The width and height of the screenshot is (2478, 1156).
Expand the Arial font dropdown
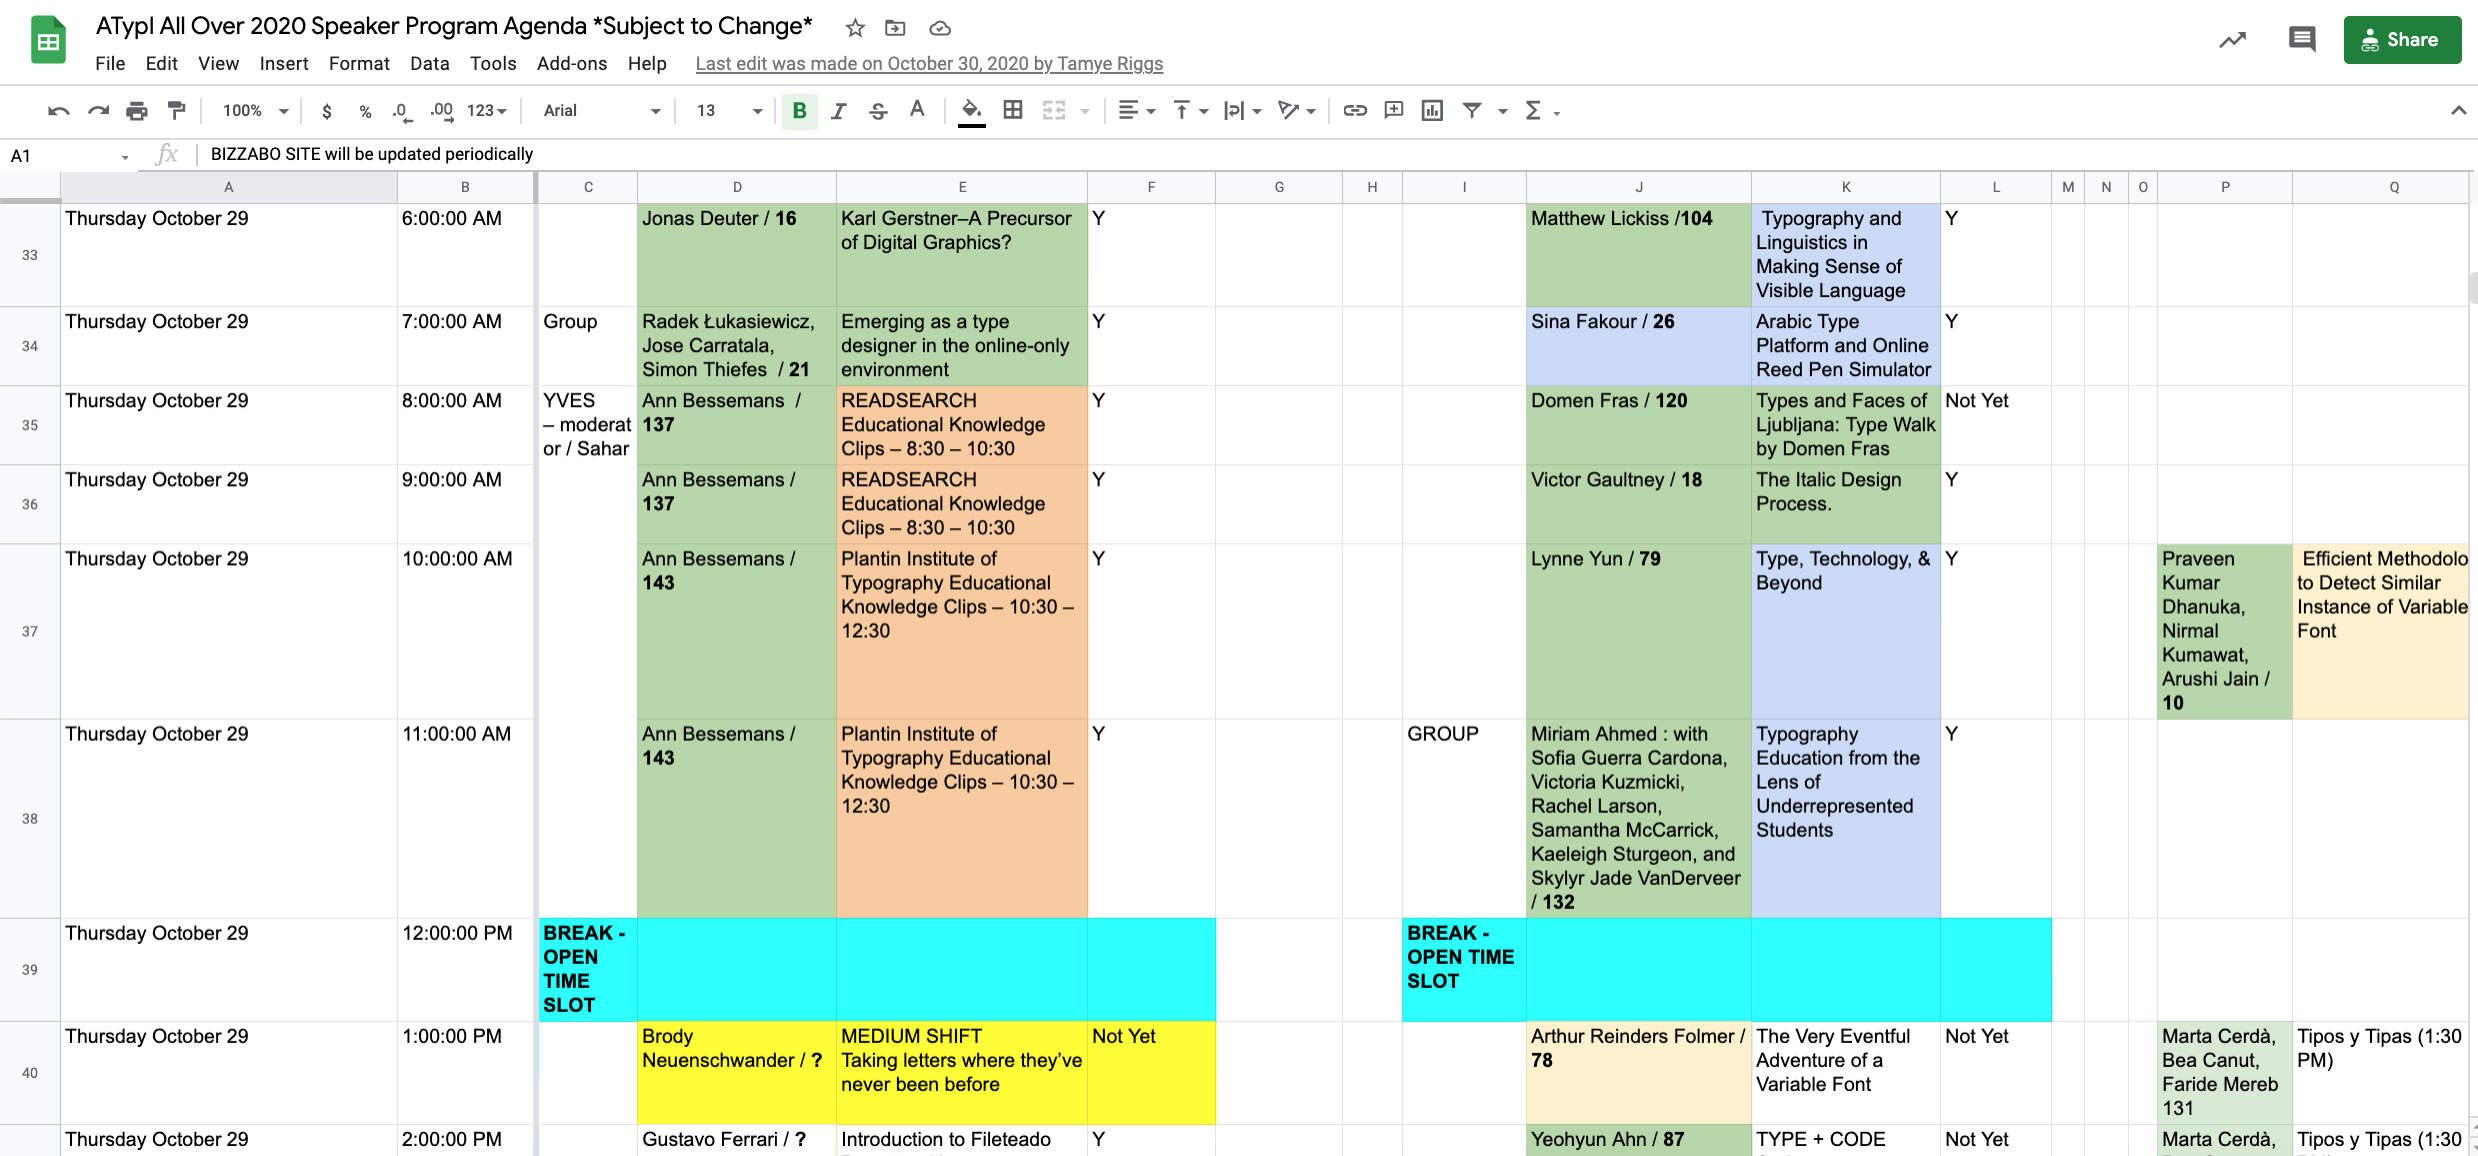(x=602, y=111)
